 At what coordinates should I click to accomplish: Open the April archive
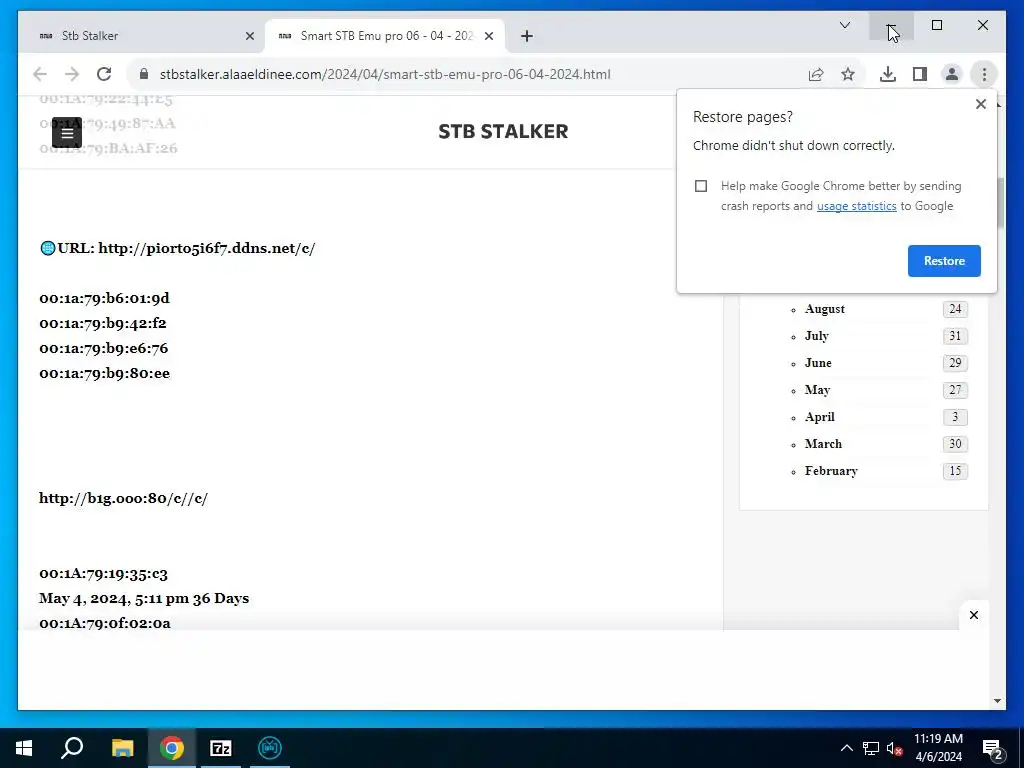(820, 417)
